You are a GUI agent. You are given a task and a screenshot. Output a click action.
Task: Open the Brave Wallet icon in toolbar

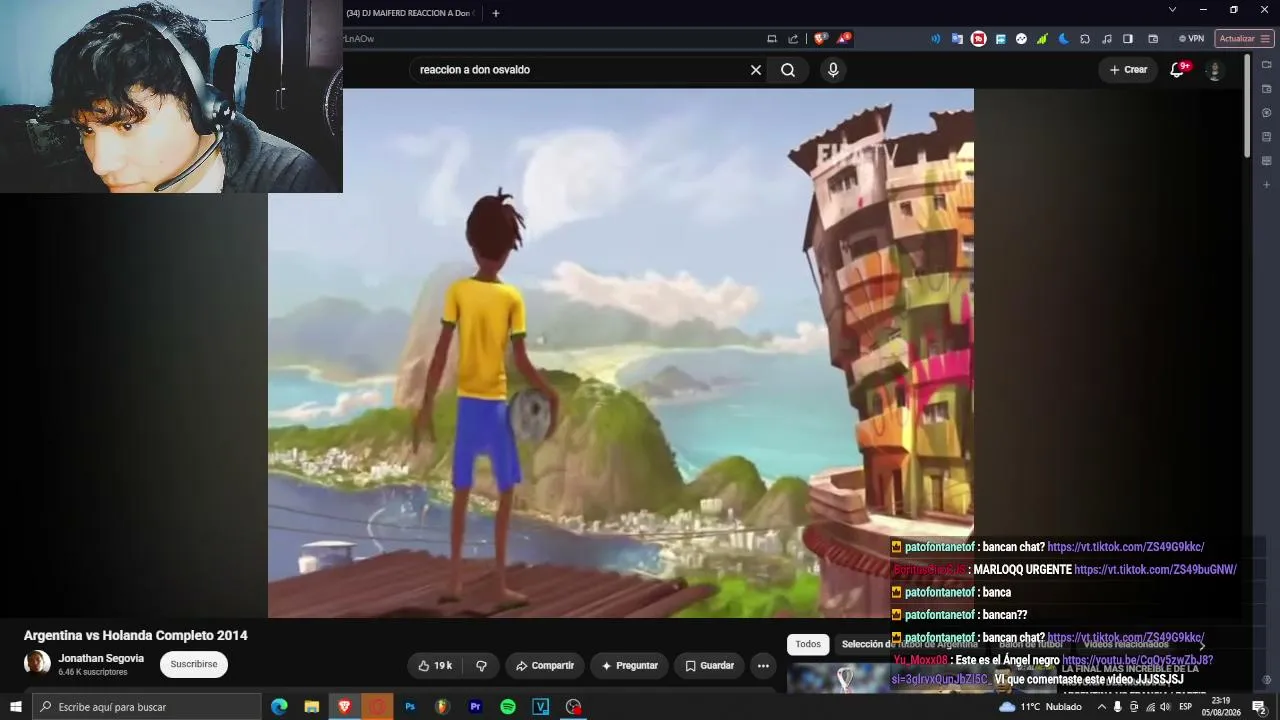(x=1153, y=39)
